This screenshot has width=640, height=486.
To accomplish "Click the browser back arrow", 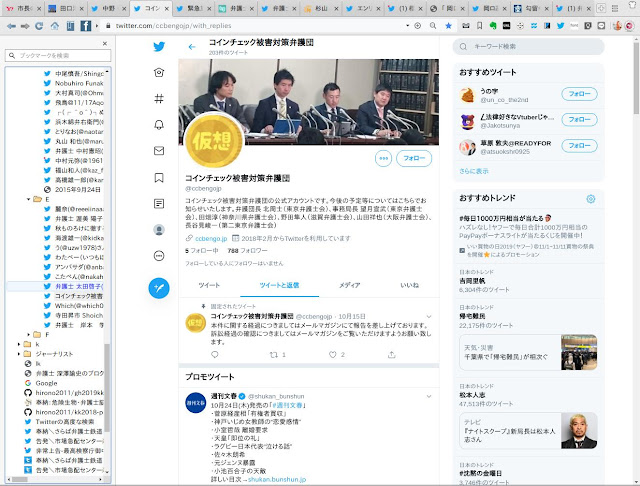I will (x=11, y=26).
